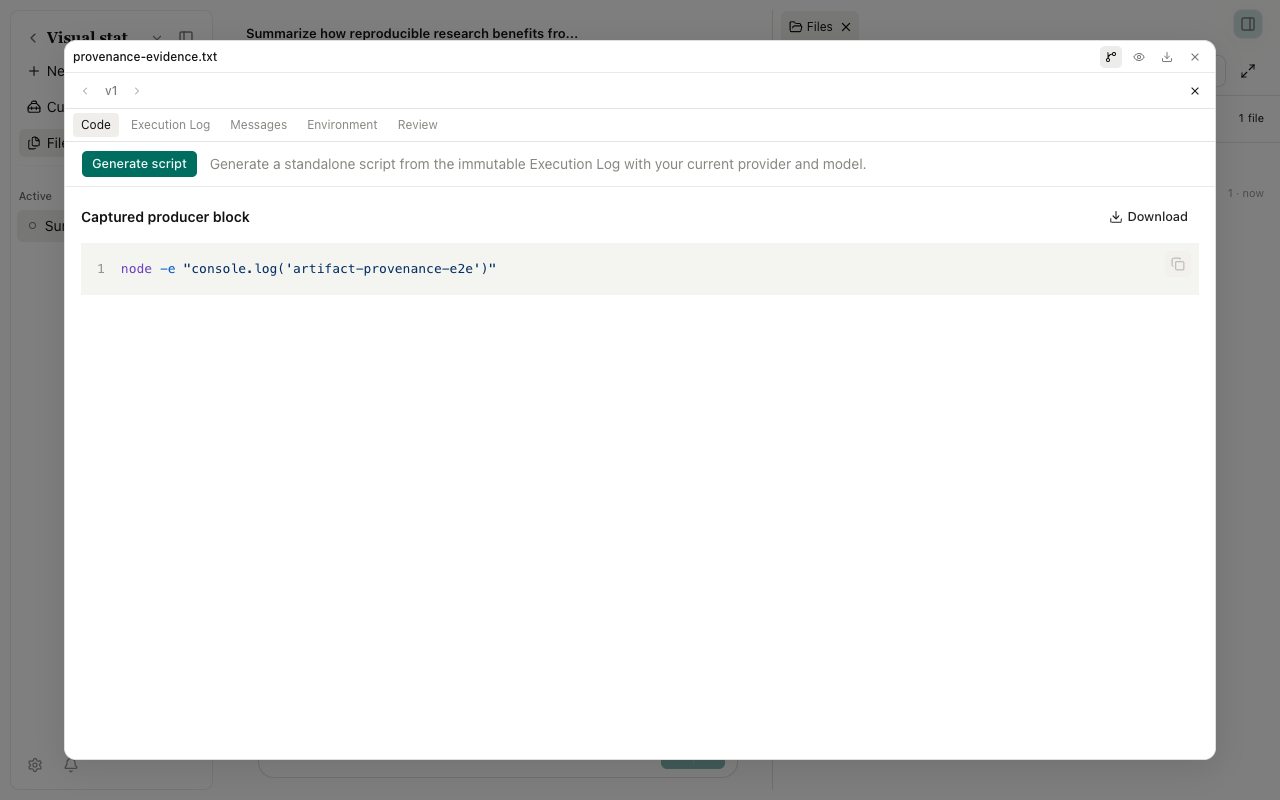Expand the project name dropdown chevron
1280x800 pixels.
[157, 38]
